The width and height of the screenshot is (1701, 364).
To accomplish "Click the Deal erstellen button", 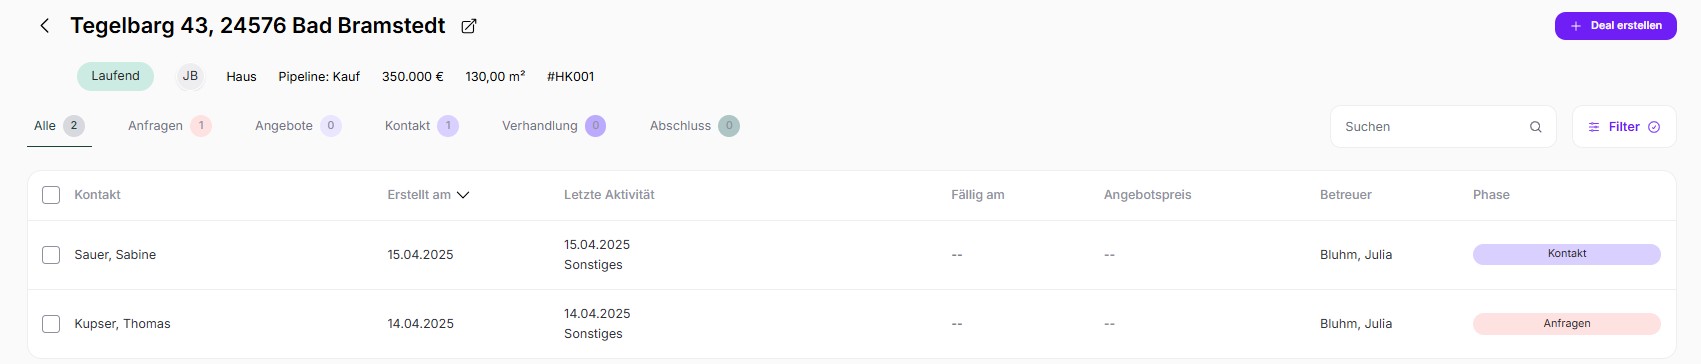I will tap(1615, 26).
